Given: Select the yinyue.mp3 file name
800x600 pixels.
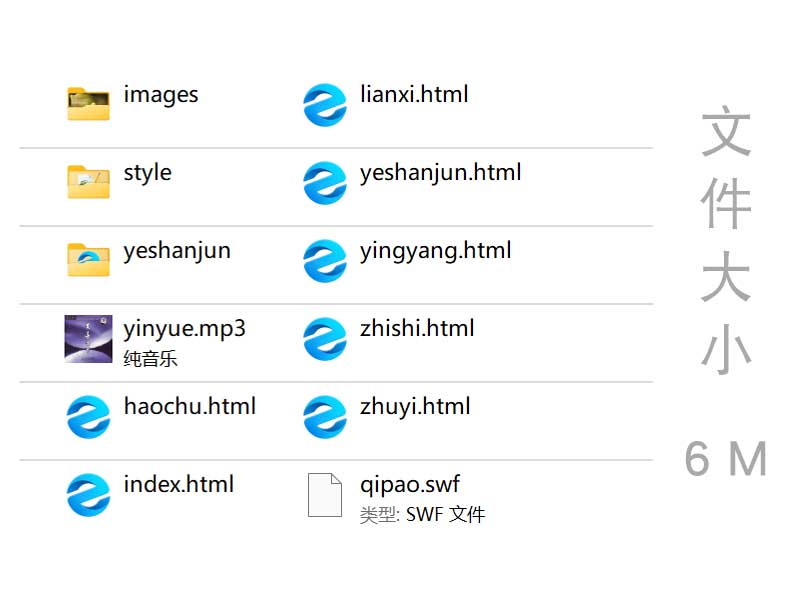Looking at the screenshot, I should click(184, 328).
